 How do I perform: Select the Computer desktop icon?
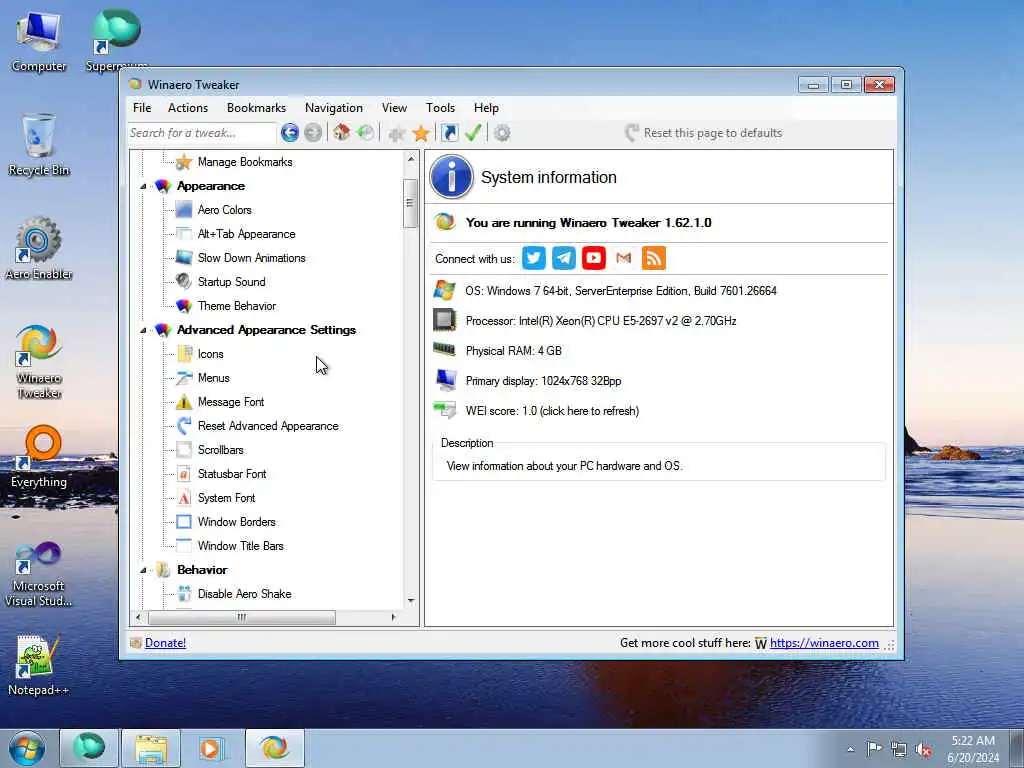[x=39, y=42]
